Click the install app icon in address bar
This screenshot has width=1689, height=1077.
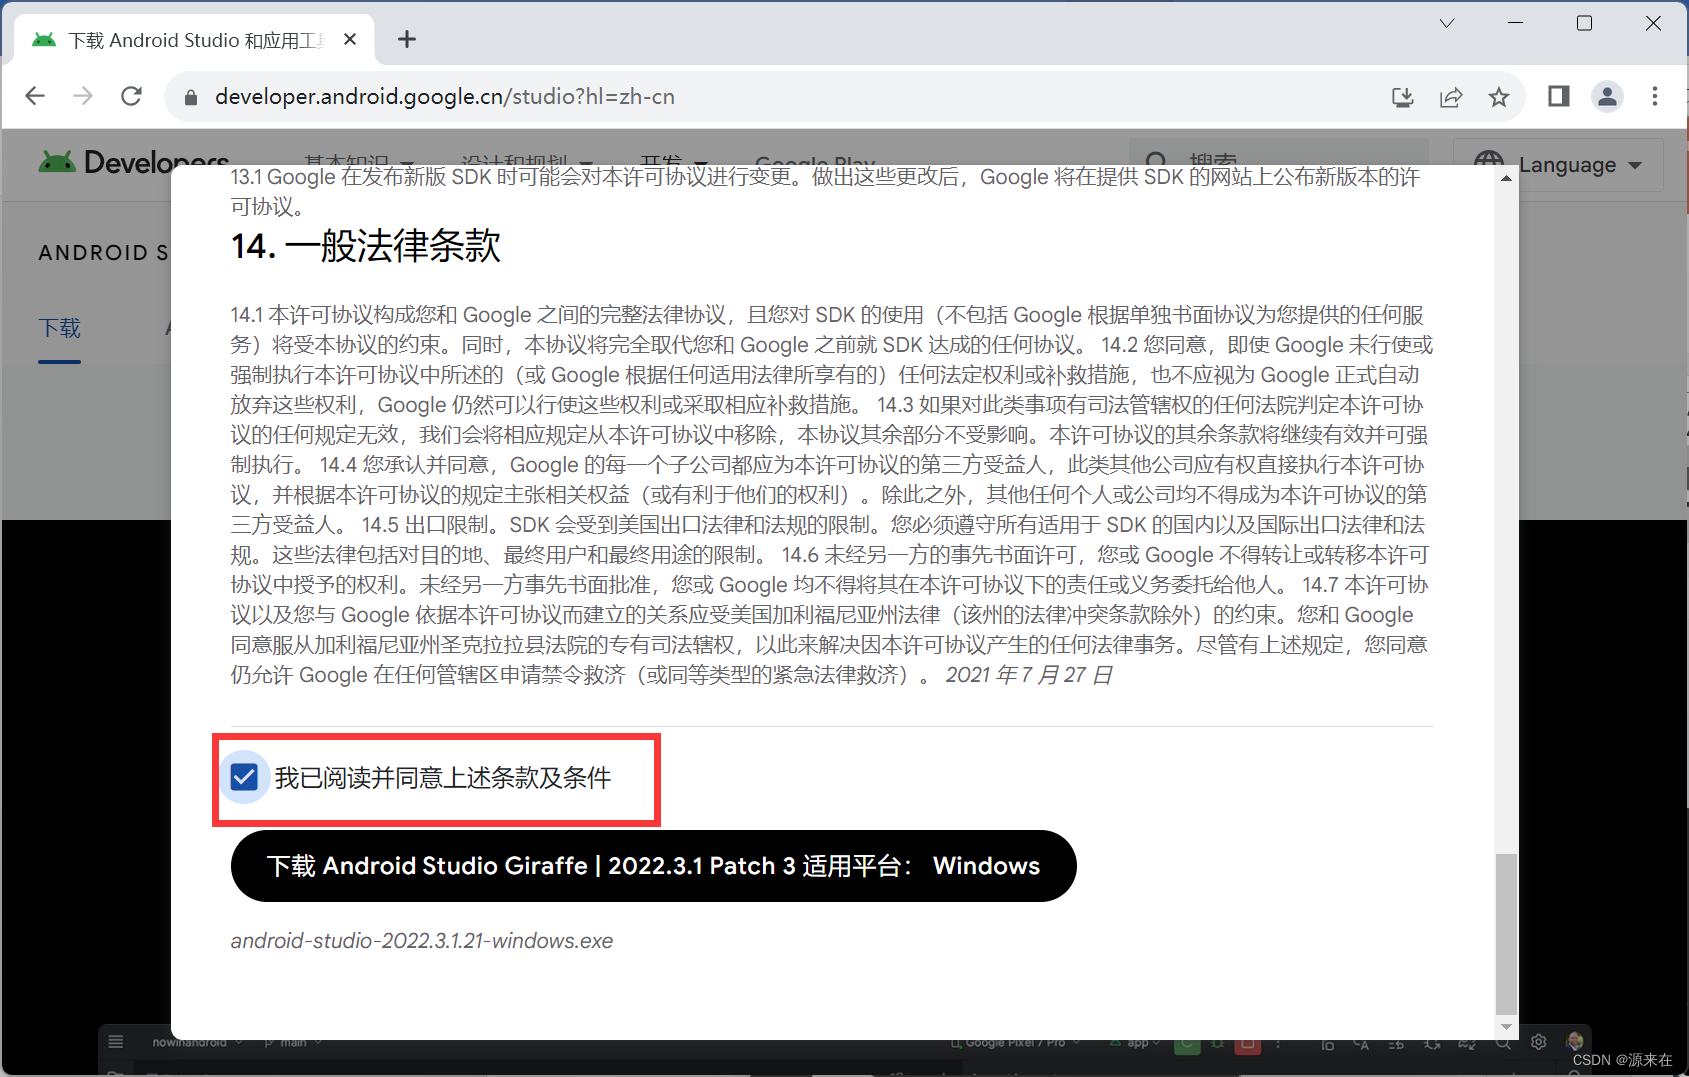[x=1403, y=97]
